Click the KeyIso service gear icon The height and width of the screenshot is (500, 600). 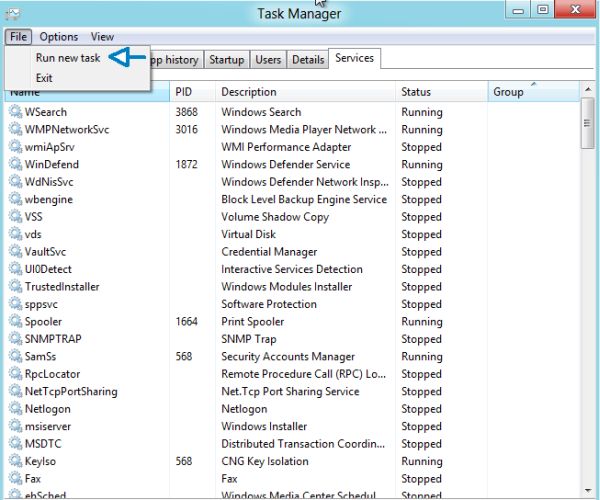pyautogui.click(x=15, y=462)
